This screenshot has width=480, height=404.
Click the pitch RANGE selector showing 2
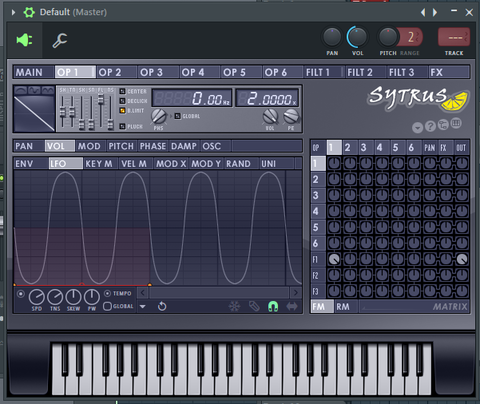click(x=411, y=37)
